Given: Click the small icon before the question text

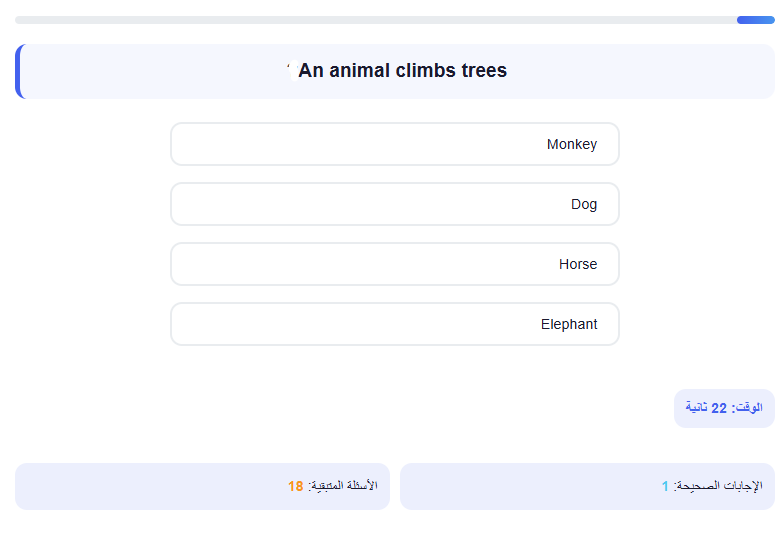Looking at the screenshot, I should (293, 70).
